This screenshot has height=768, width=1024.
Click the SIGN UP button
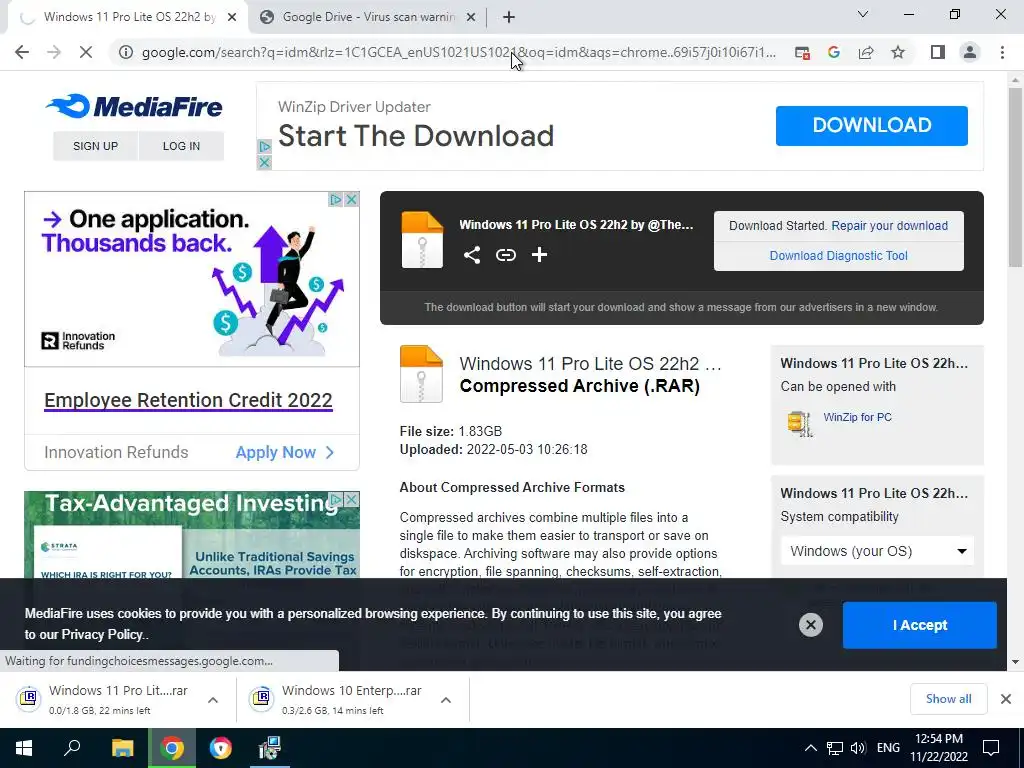pos(95,146)
